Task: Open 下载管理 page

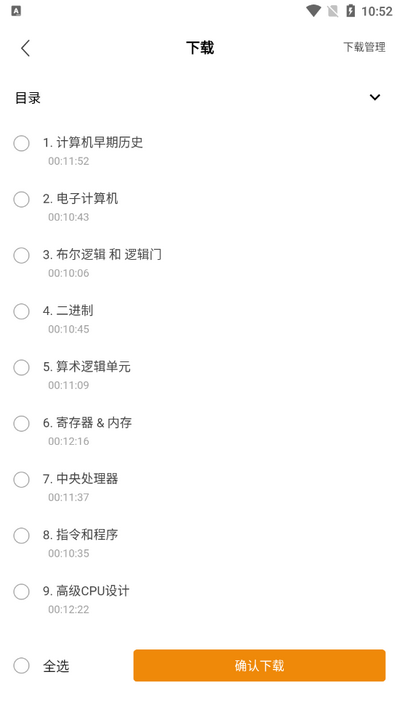Action: pos(364,47)
